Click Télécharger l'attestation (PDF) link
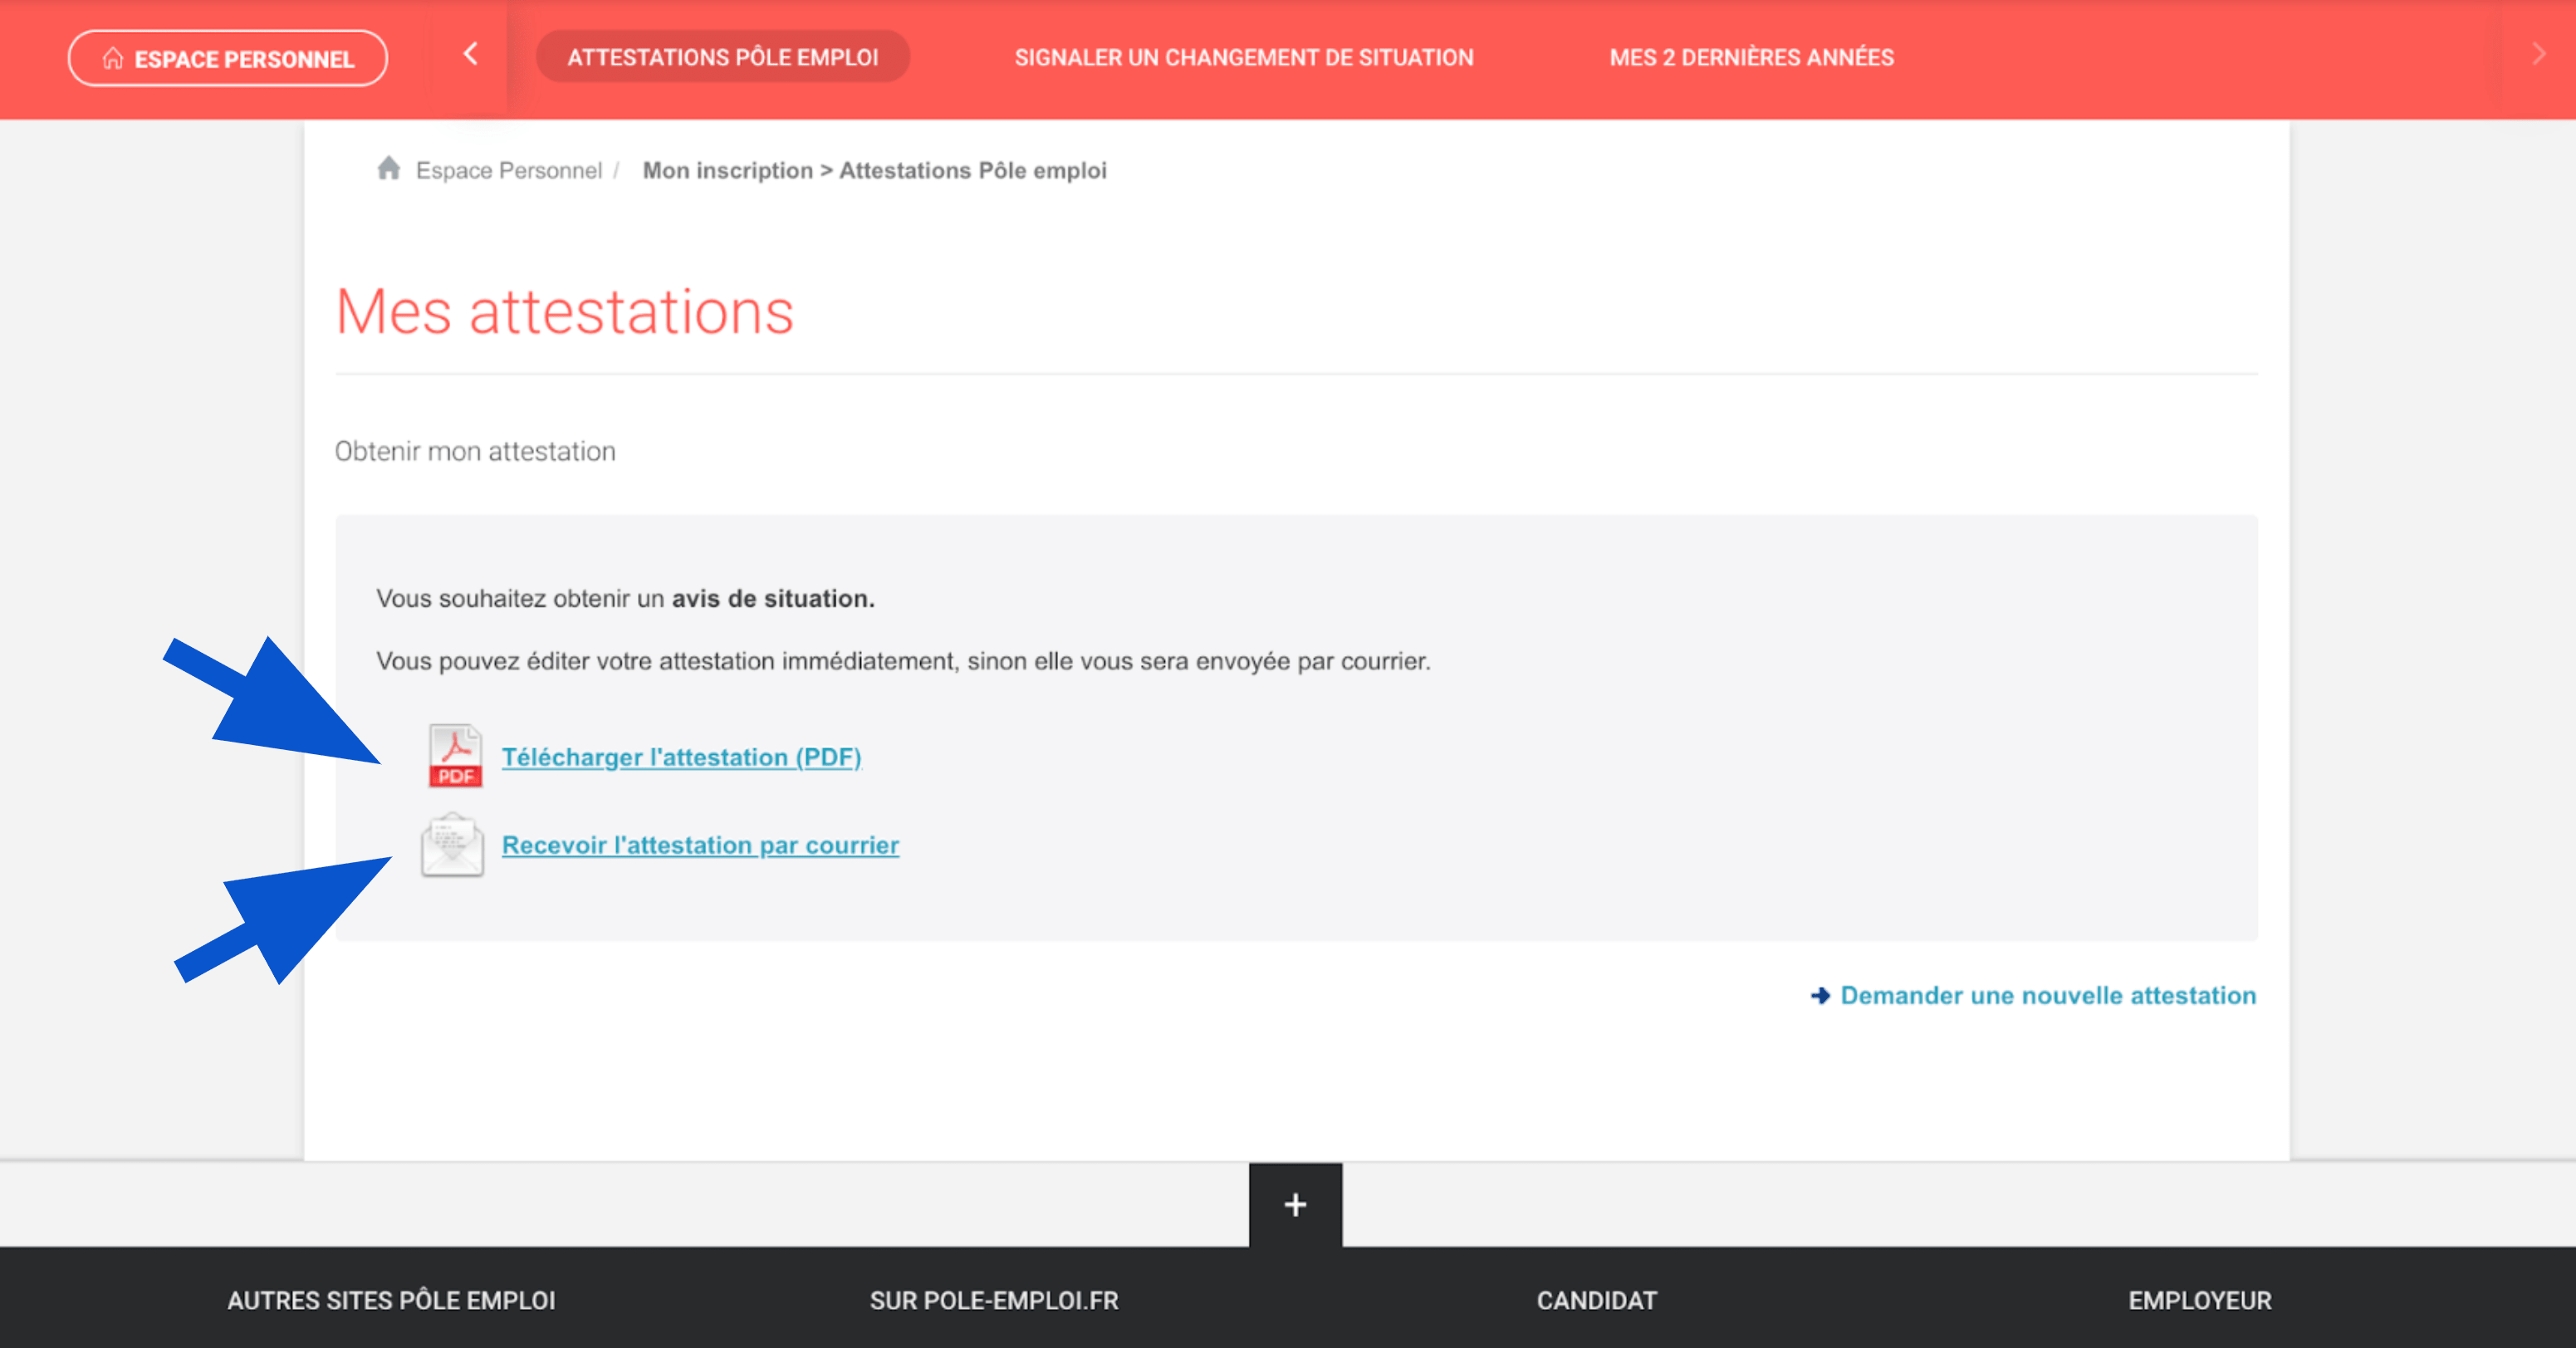Screen dimensions: 2576x1348 click(x=682, y=757)
